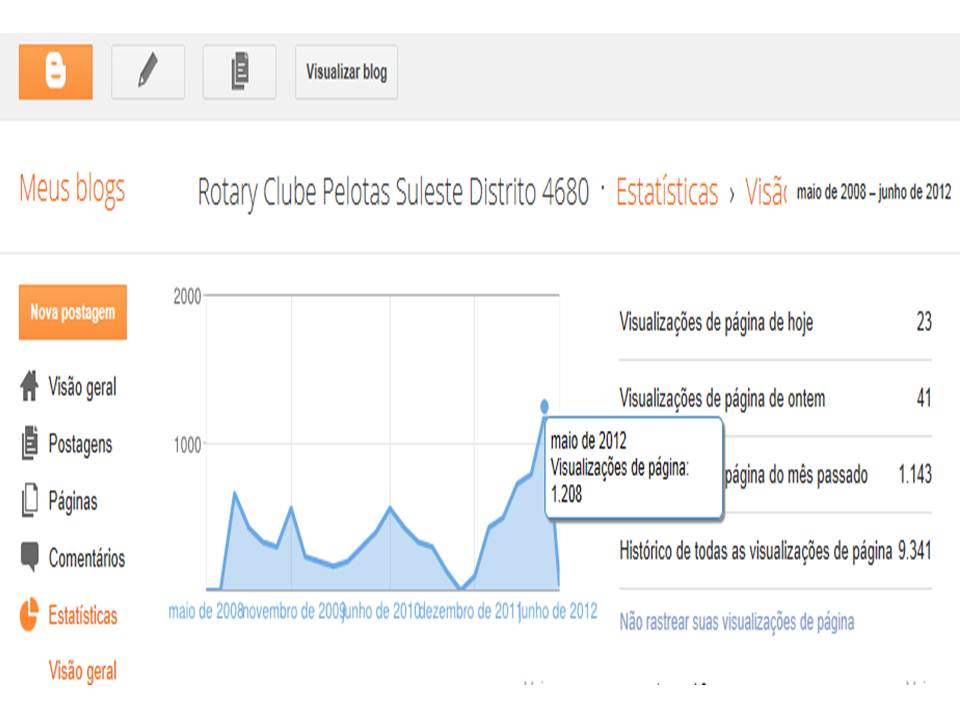Click the maio de 2008 axis label
This screenshot has width=960, height=720.
point(206,611)
